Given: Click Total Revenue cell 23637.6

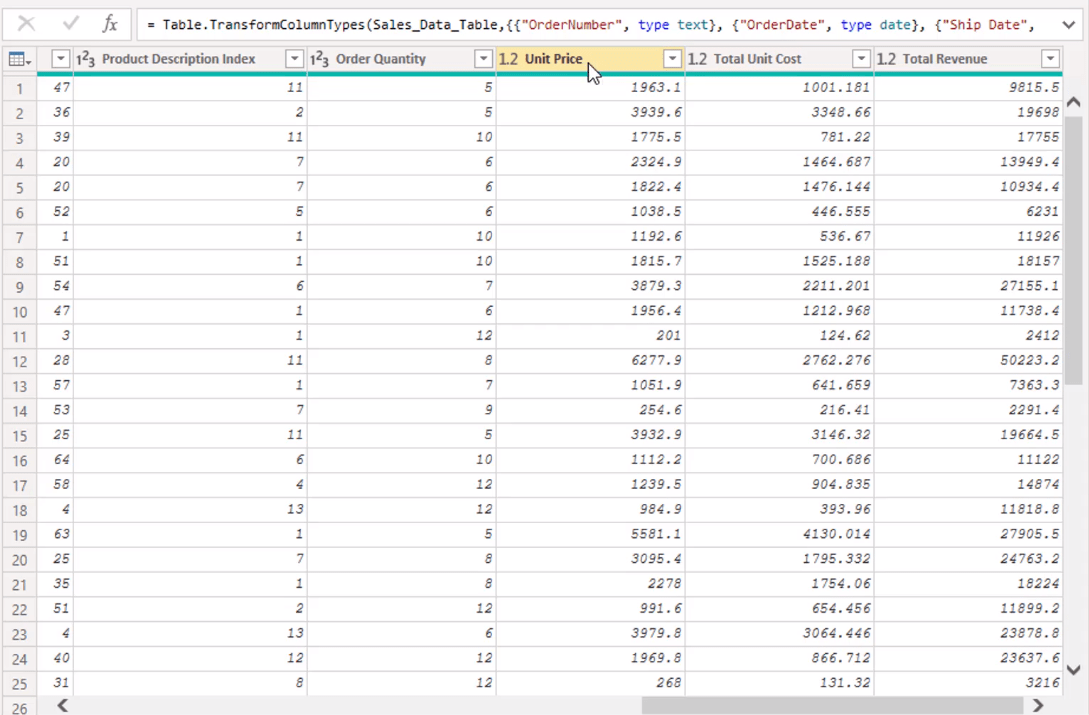Looking at the screenshot, I should pyautogui.click(x=968, y=658).
